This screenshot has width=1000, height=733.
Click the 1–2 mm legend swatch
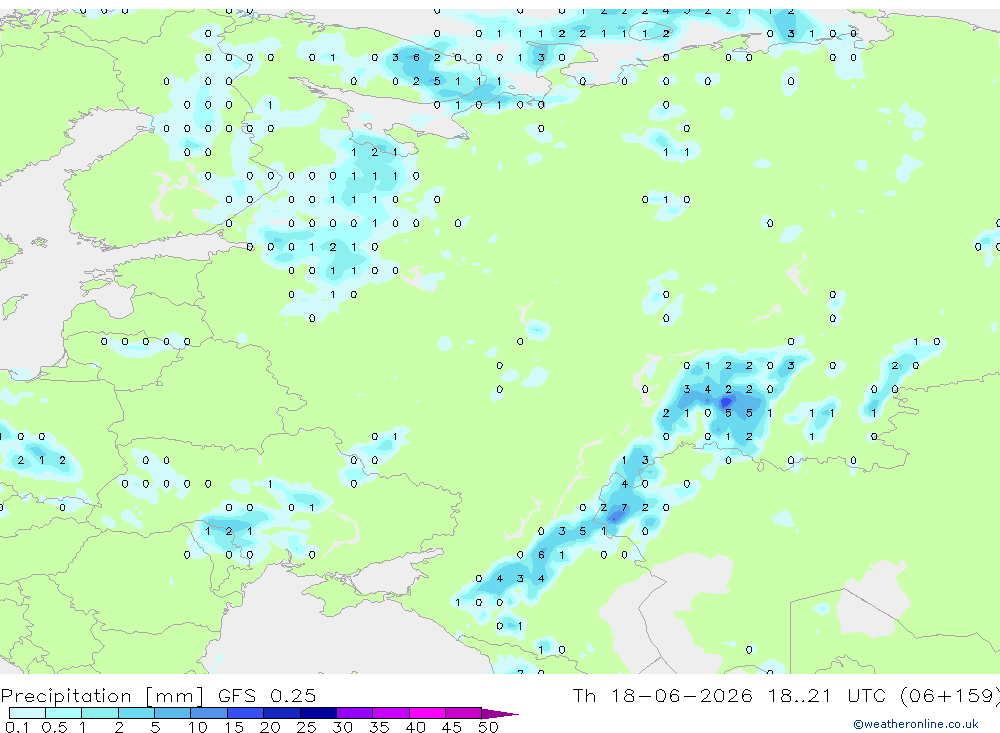tap(100, 713)
